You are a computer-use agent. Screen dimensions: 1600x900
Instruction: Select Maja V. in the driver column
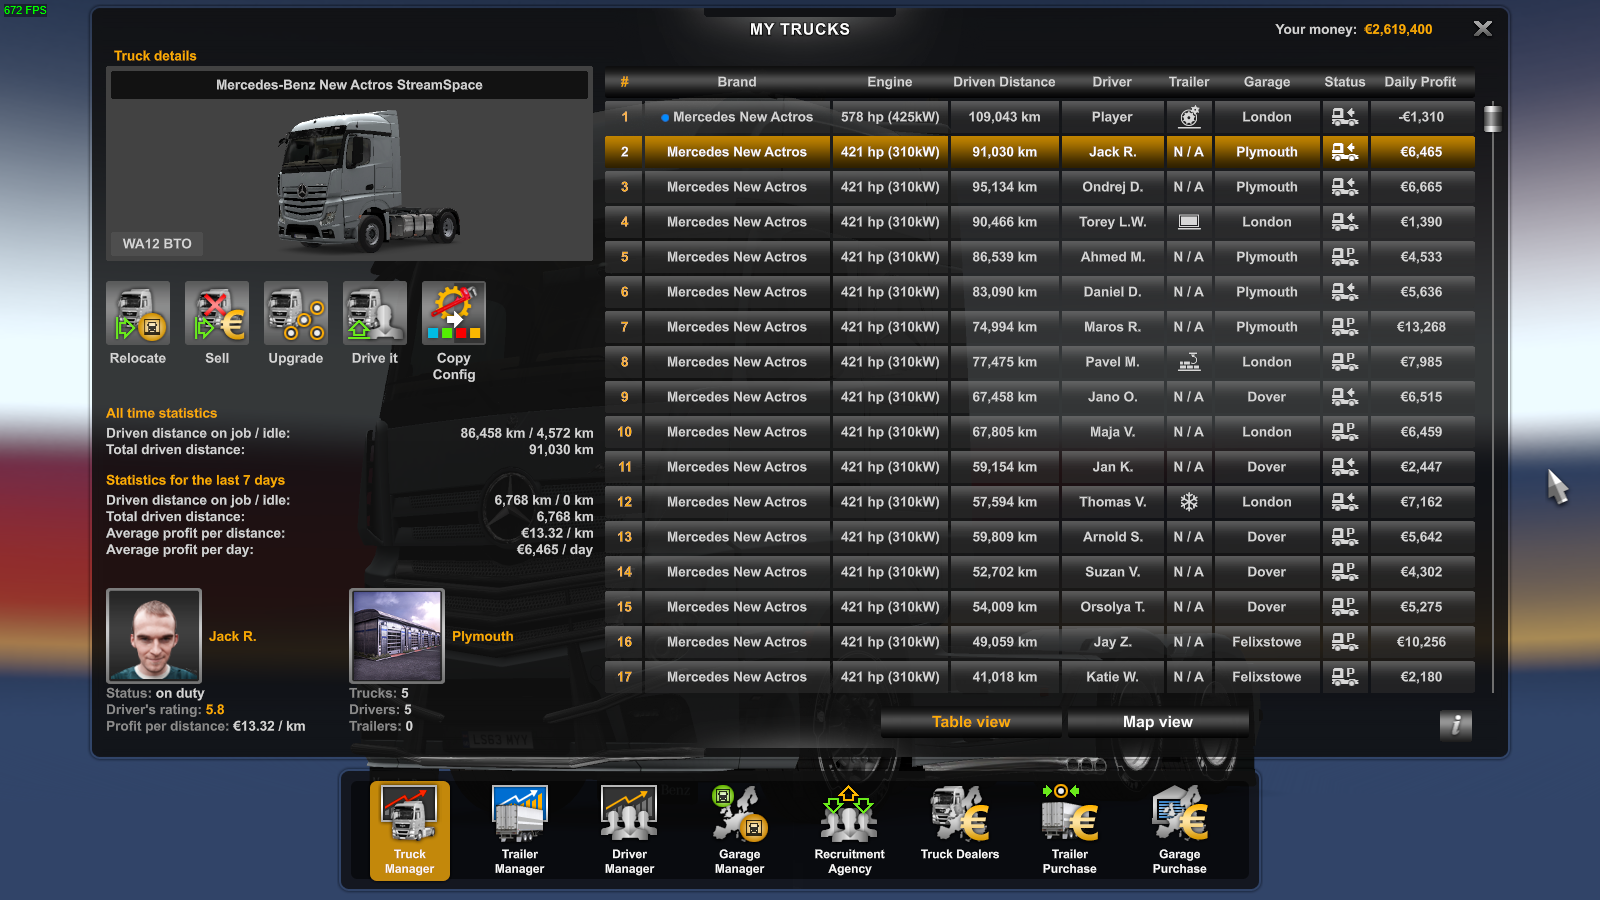(x=1112, y=432)
